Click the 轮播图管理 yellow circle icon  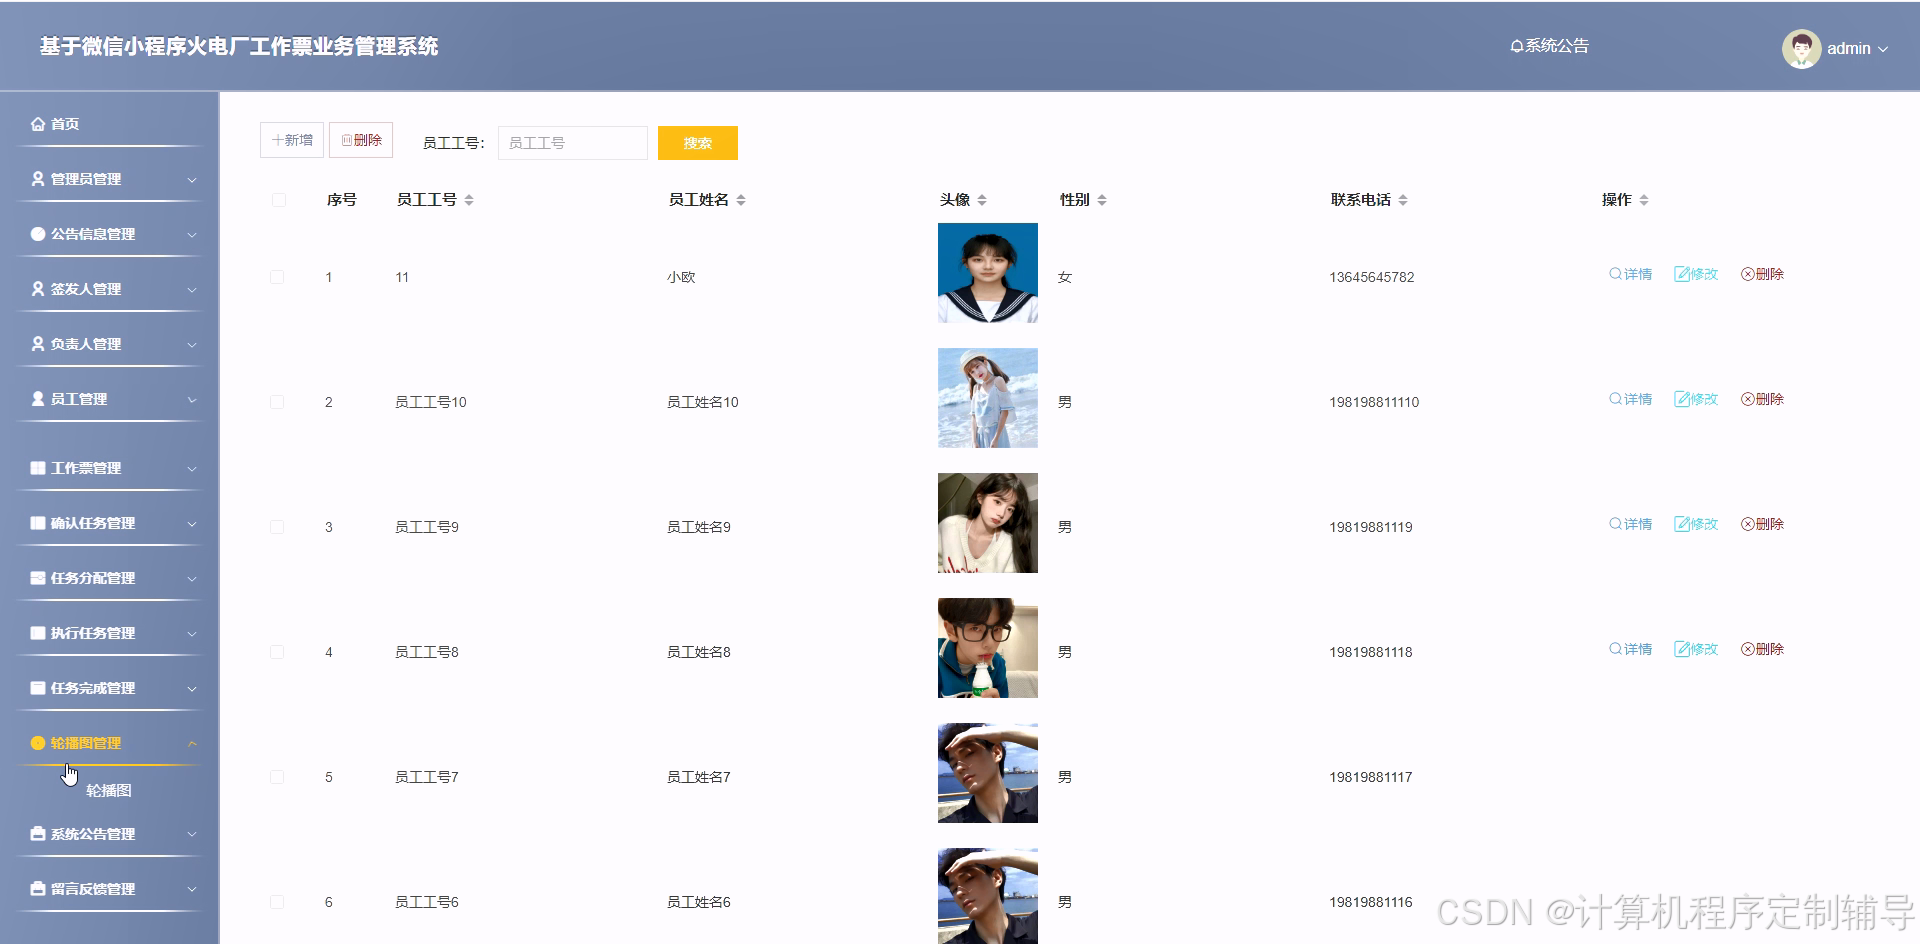(x=38, y=743)
